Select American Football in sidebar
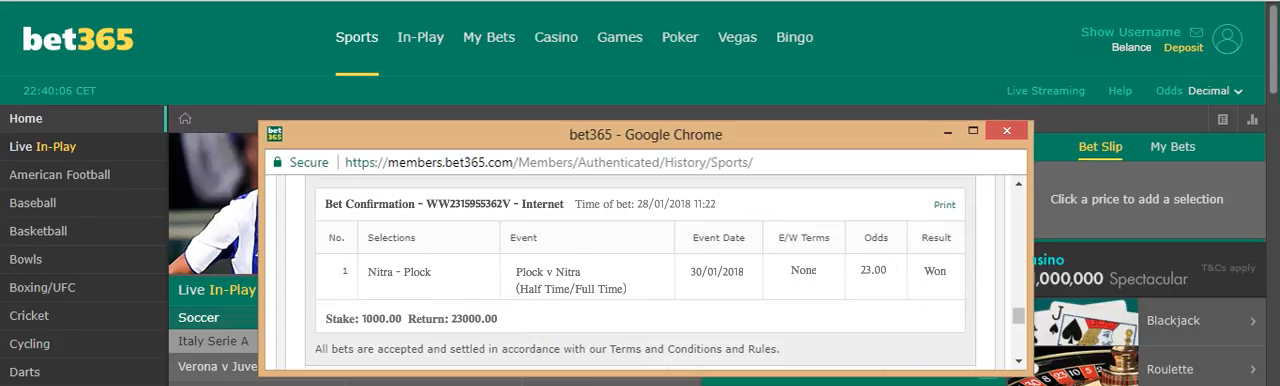The width and height of the screenshot is (1280, 386). (x=83, y=175)
